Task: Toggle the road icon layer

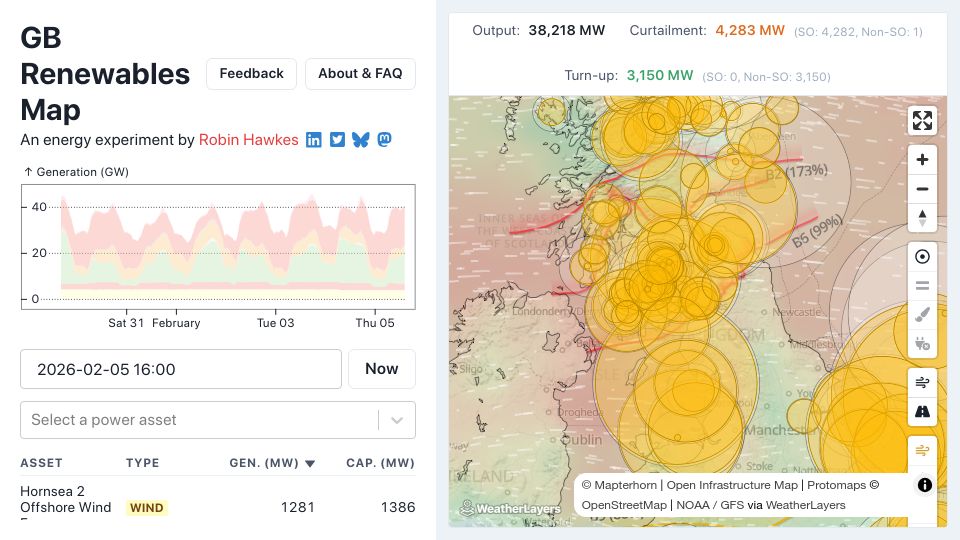Action: [922, 411]
